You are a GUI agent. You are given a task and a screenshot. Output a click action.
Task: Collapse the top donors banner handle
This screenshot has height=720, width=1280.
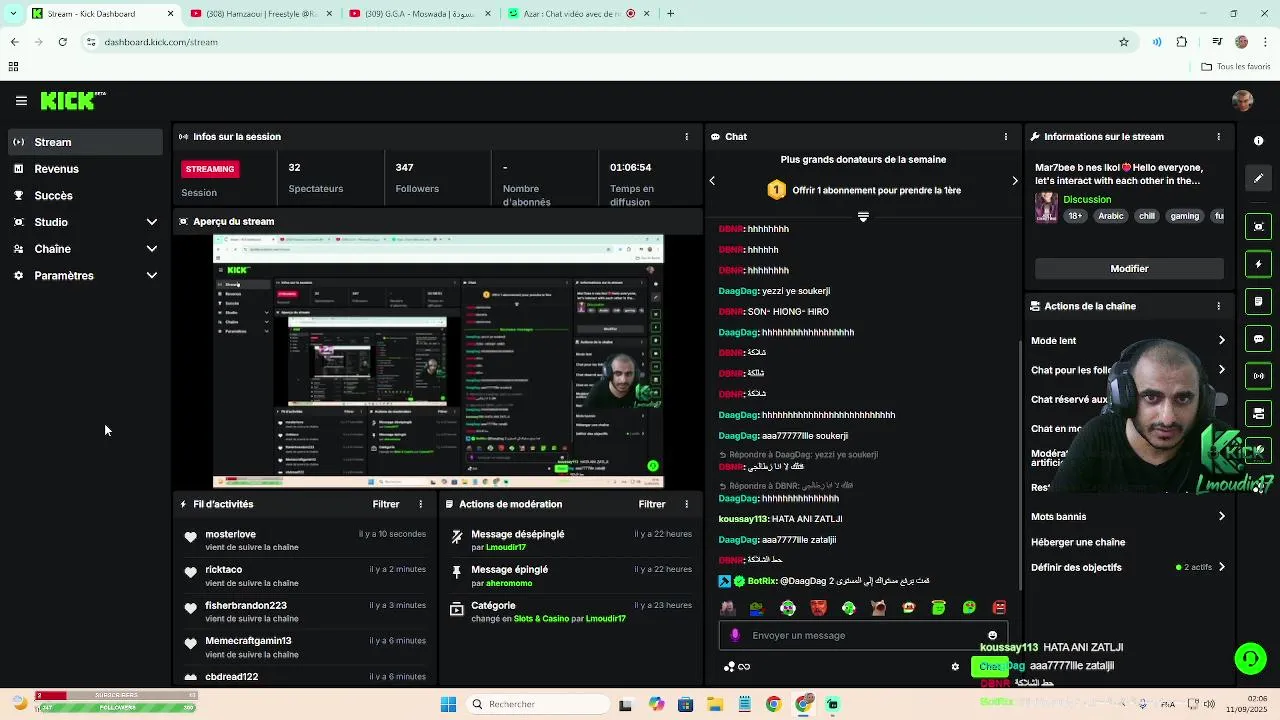point(863,217)
